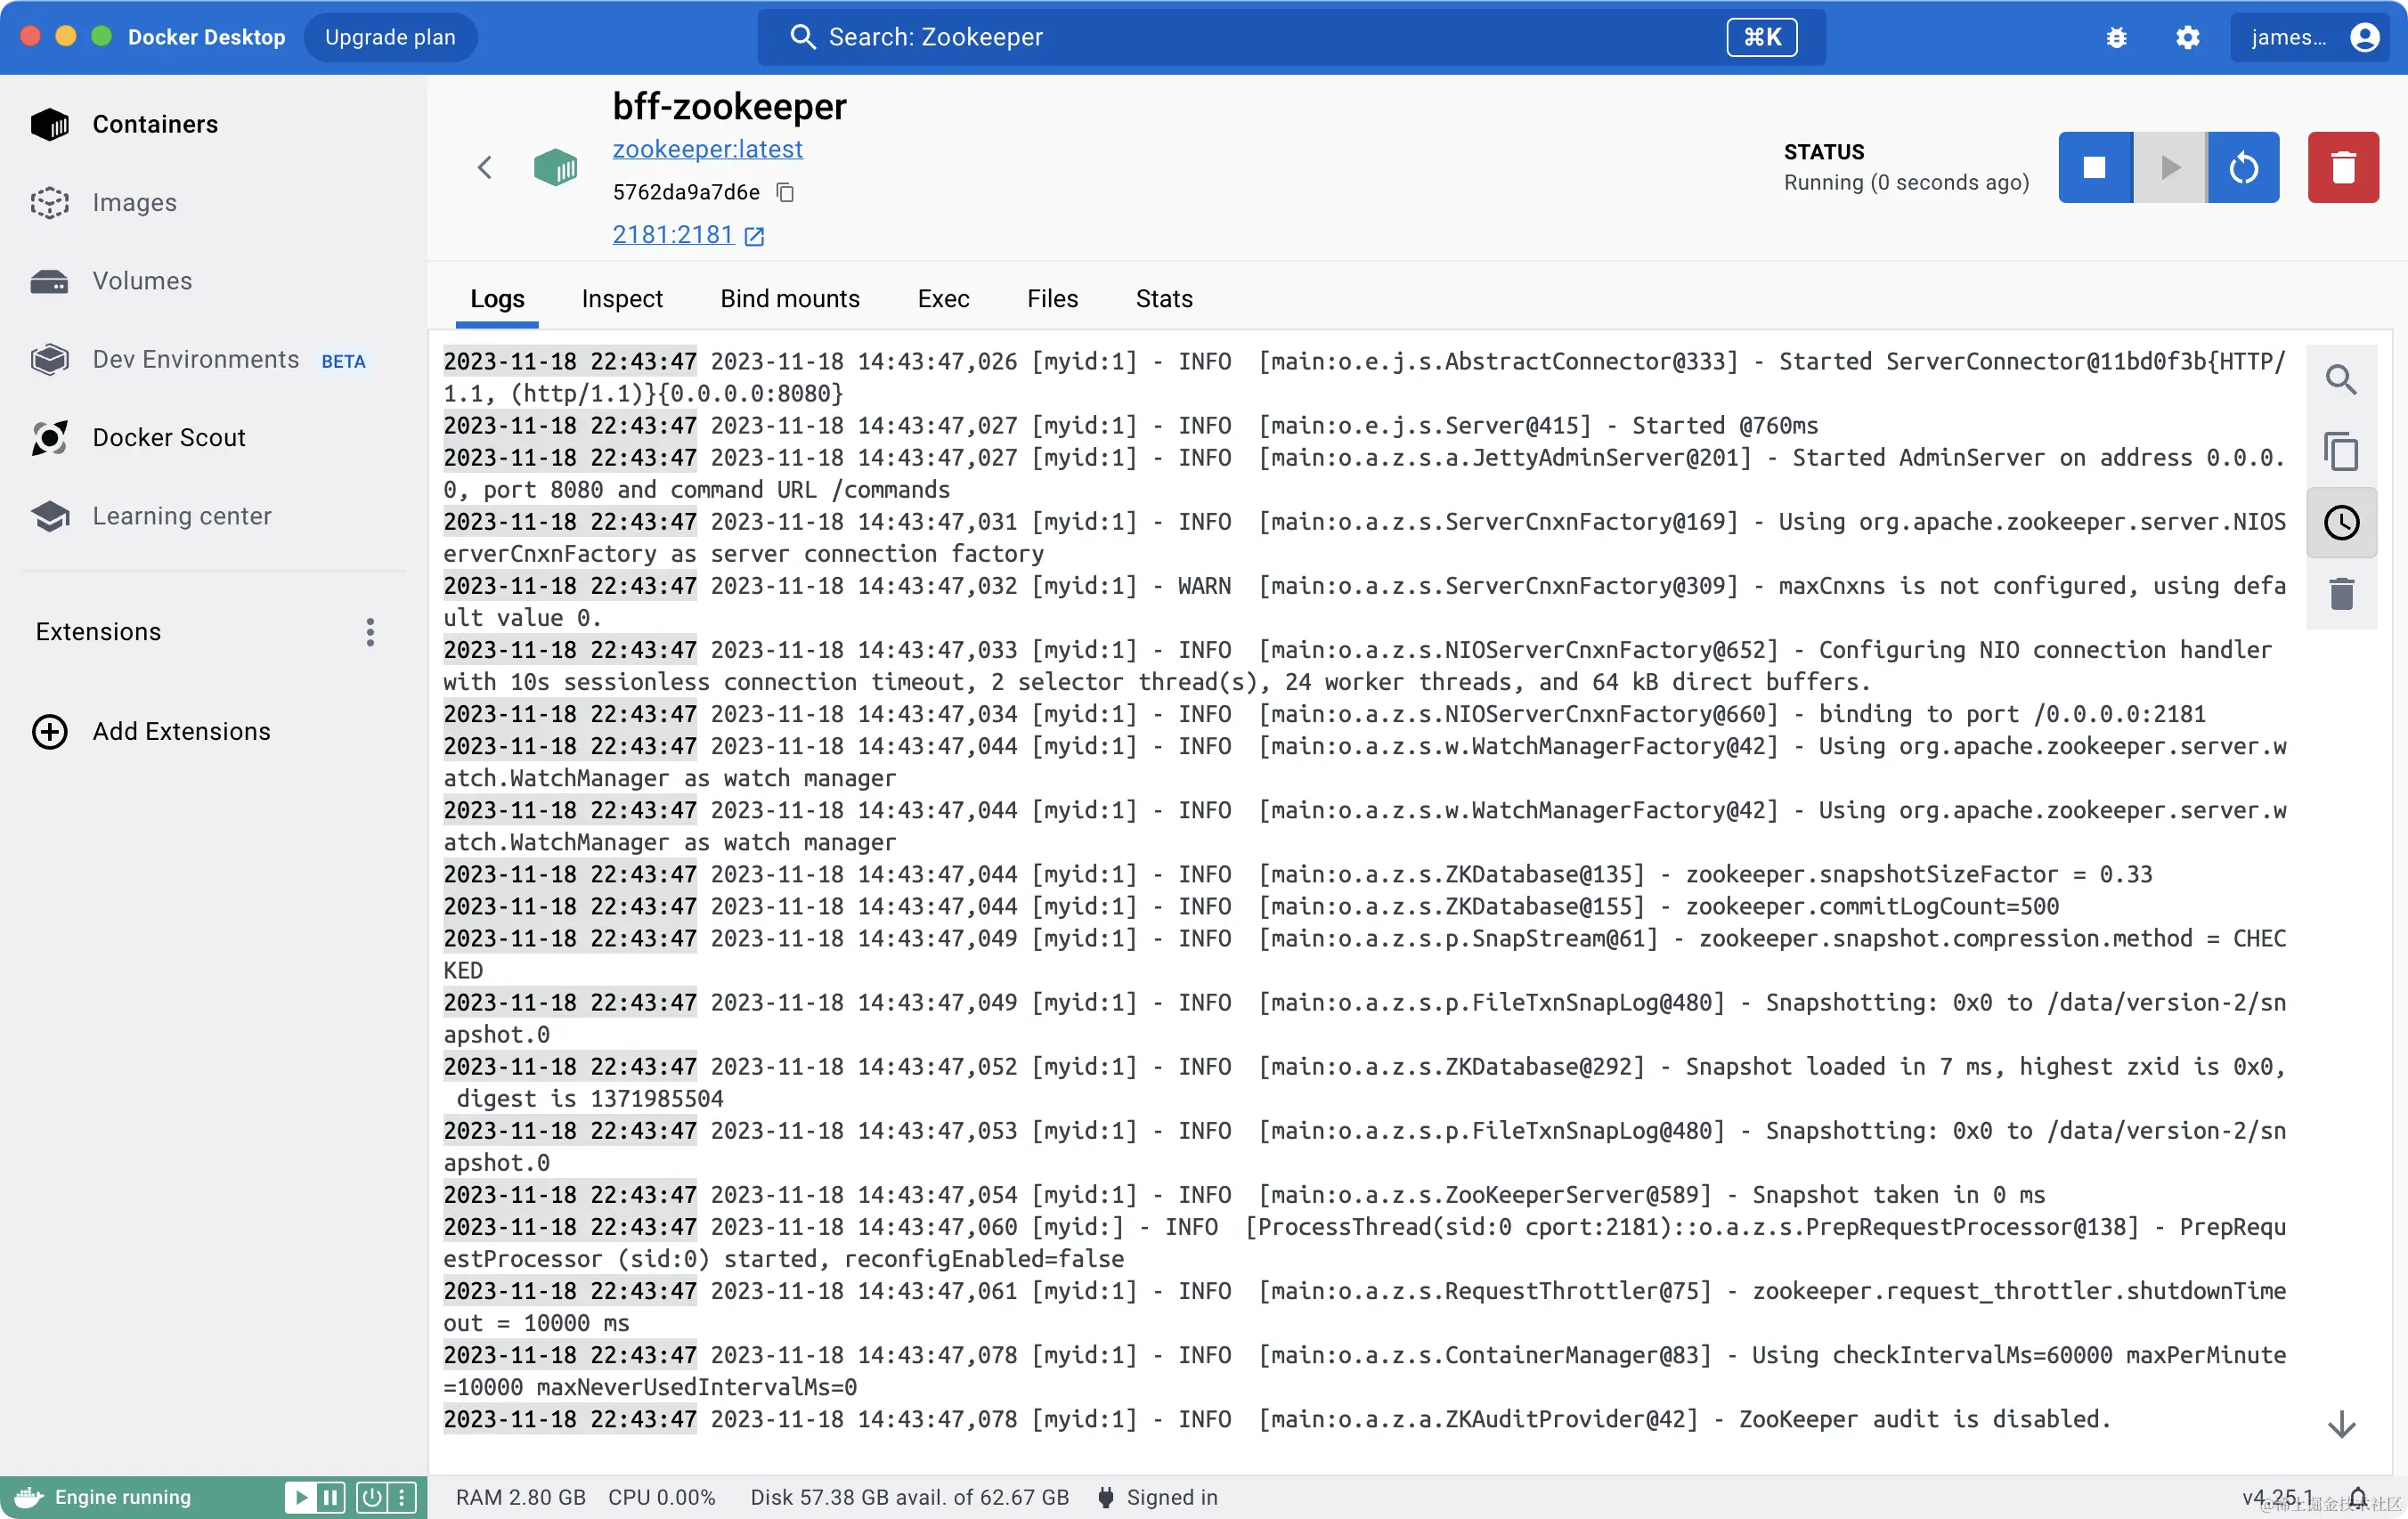The height and width of the screenshot is (1519, 2408).
Task: Shut down the Docker engine
Action: pos(371,1497)
